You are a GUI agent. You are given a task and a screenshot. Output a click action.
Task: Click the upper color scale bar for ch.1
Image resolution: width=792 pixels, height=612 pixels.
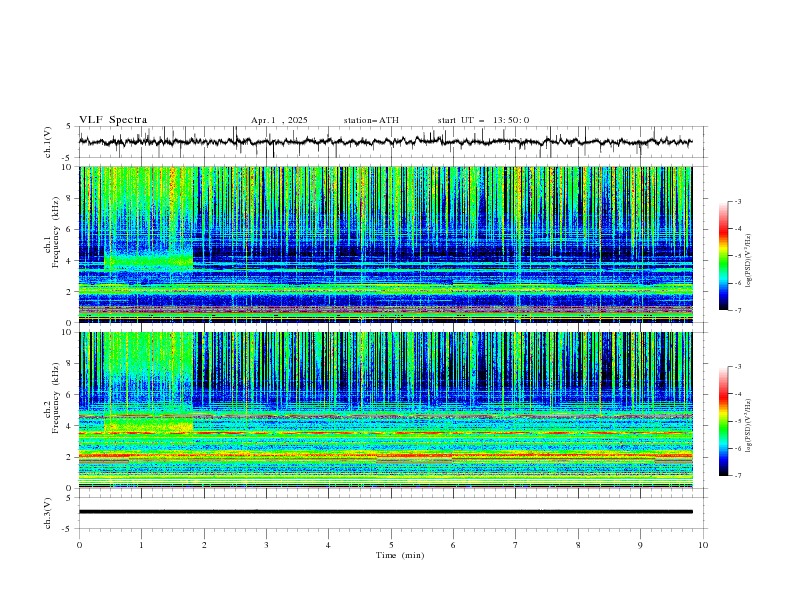point(723,256)
